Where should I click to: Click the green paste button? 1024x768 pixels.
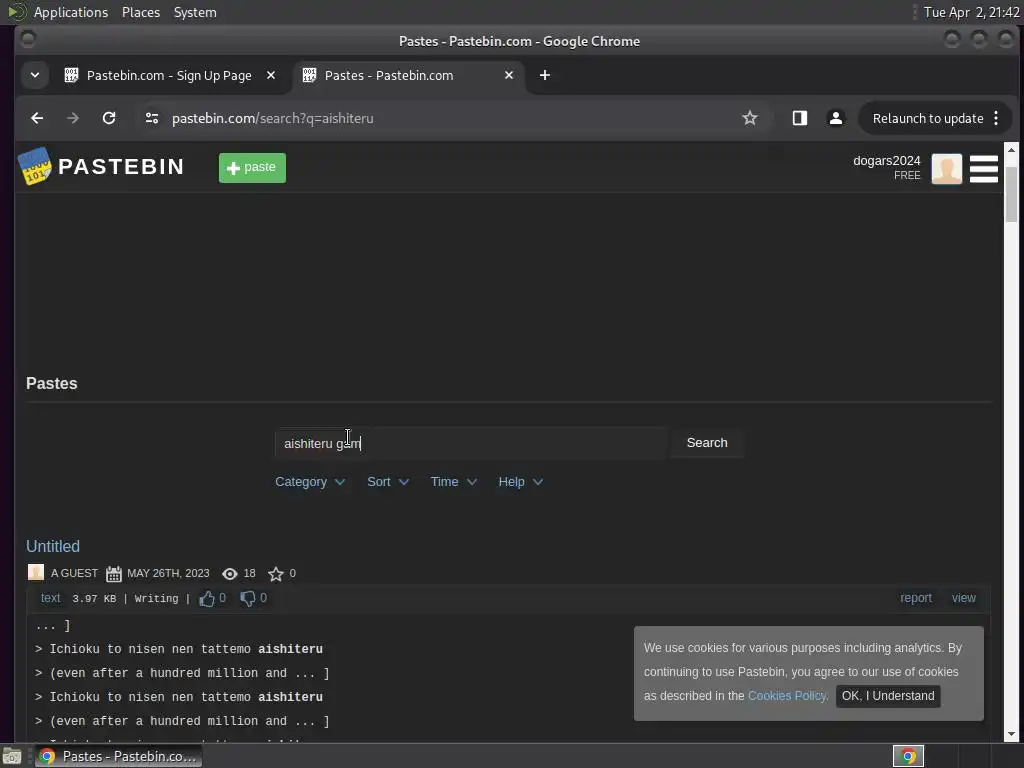coord(252,168)
